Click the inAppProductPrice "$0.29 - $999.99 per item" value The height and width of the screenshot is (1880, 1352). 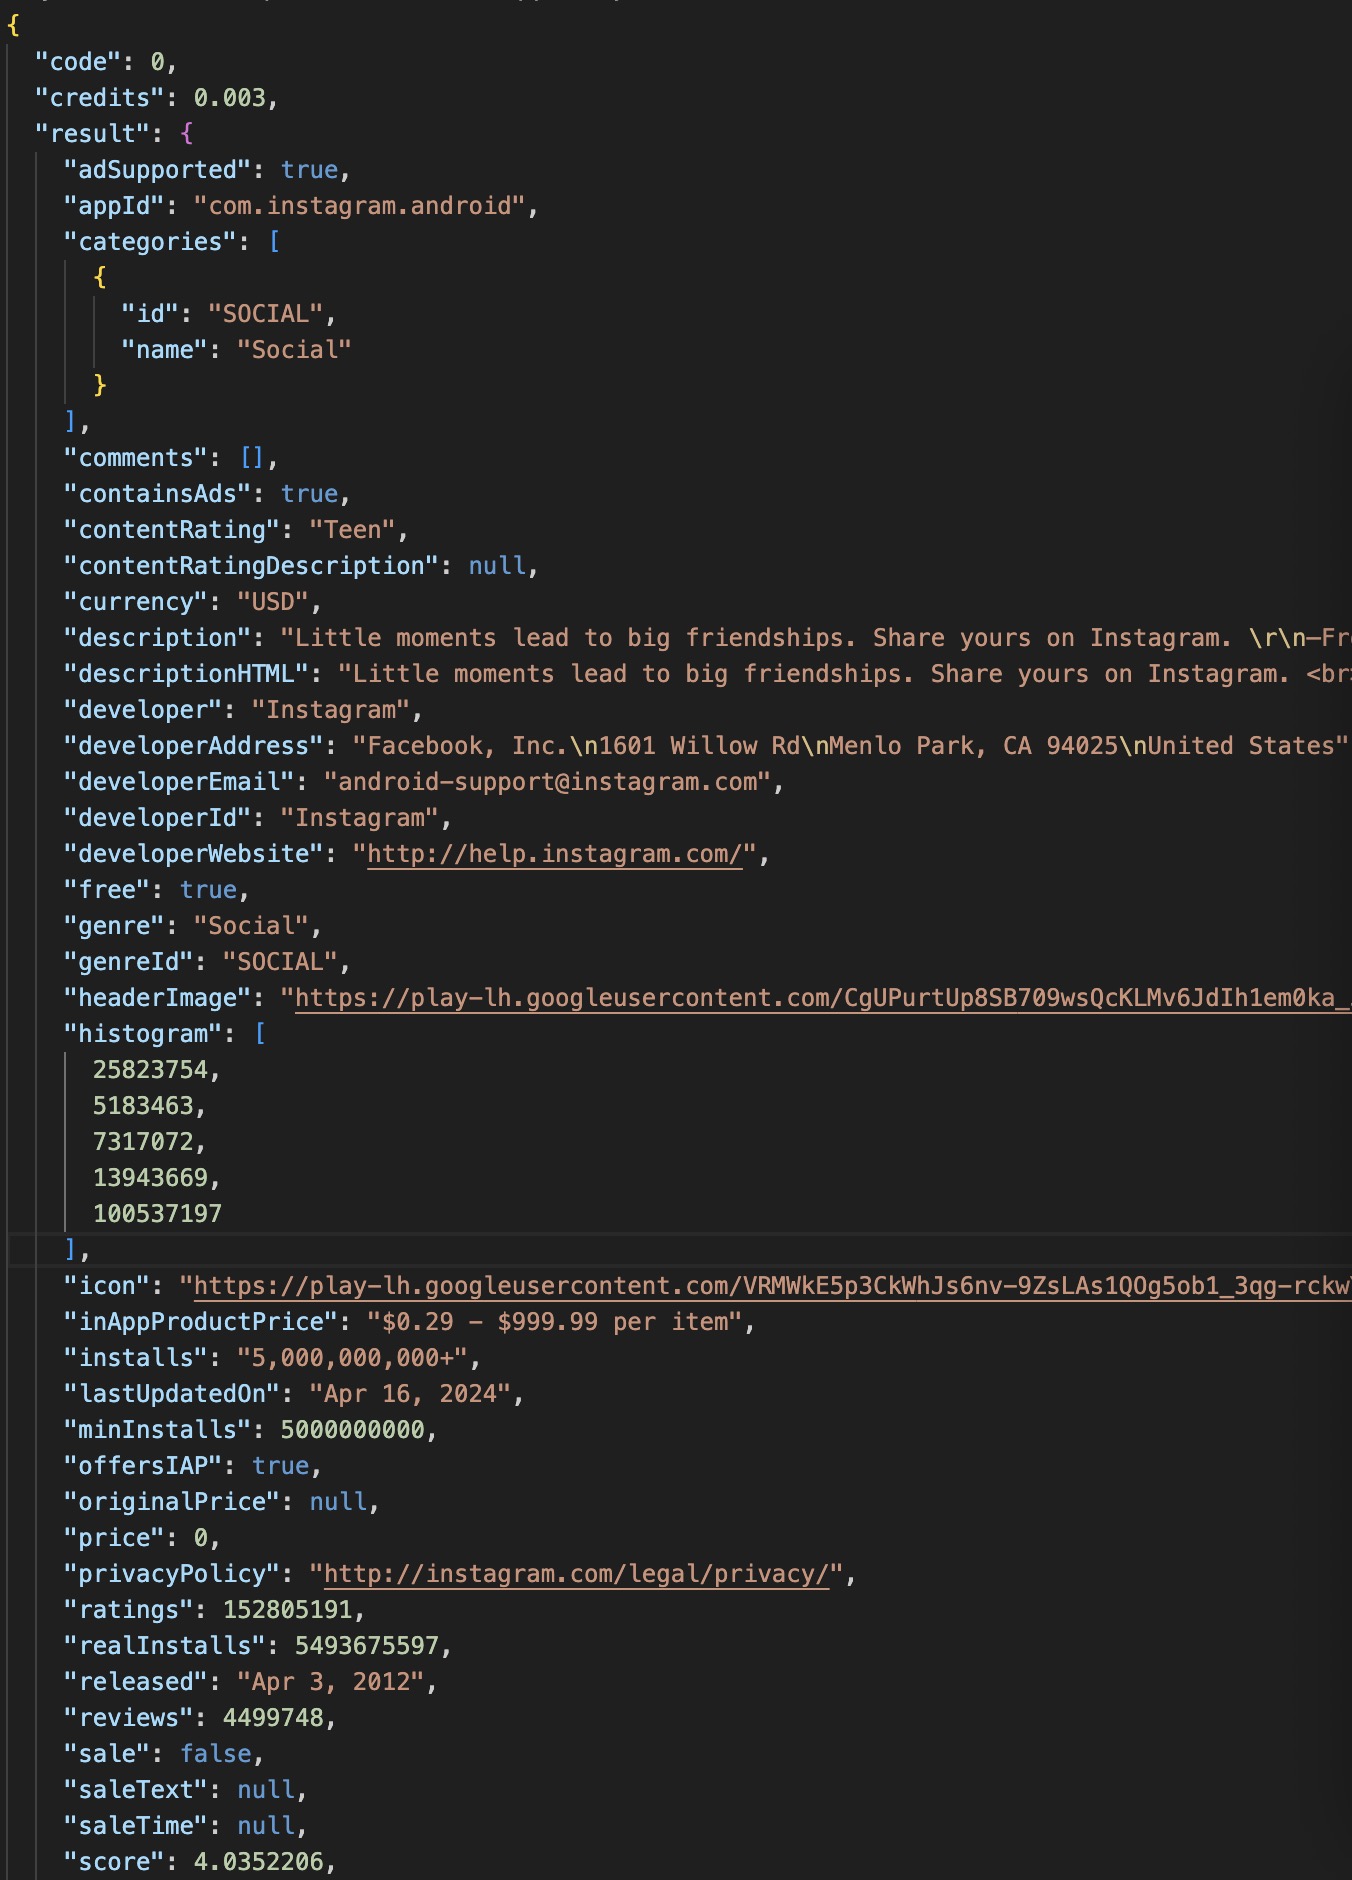pyautogui.click(x=555, y=1322)
